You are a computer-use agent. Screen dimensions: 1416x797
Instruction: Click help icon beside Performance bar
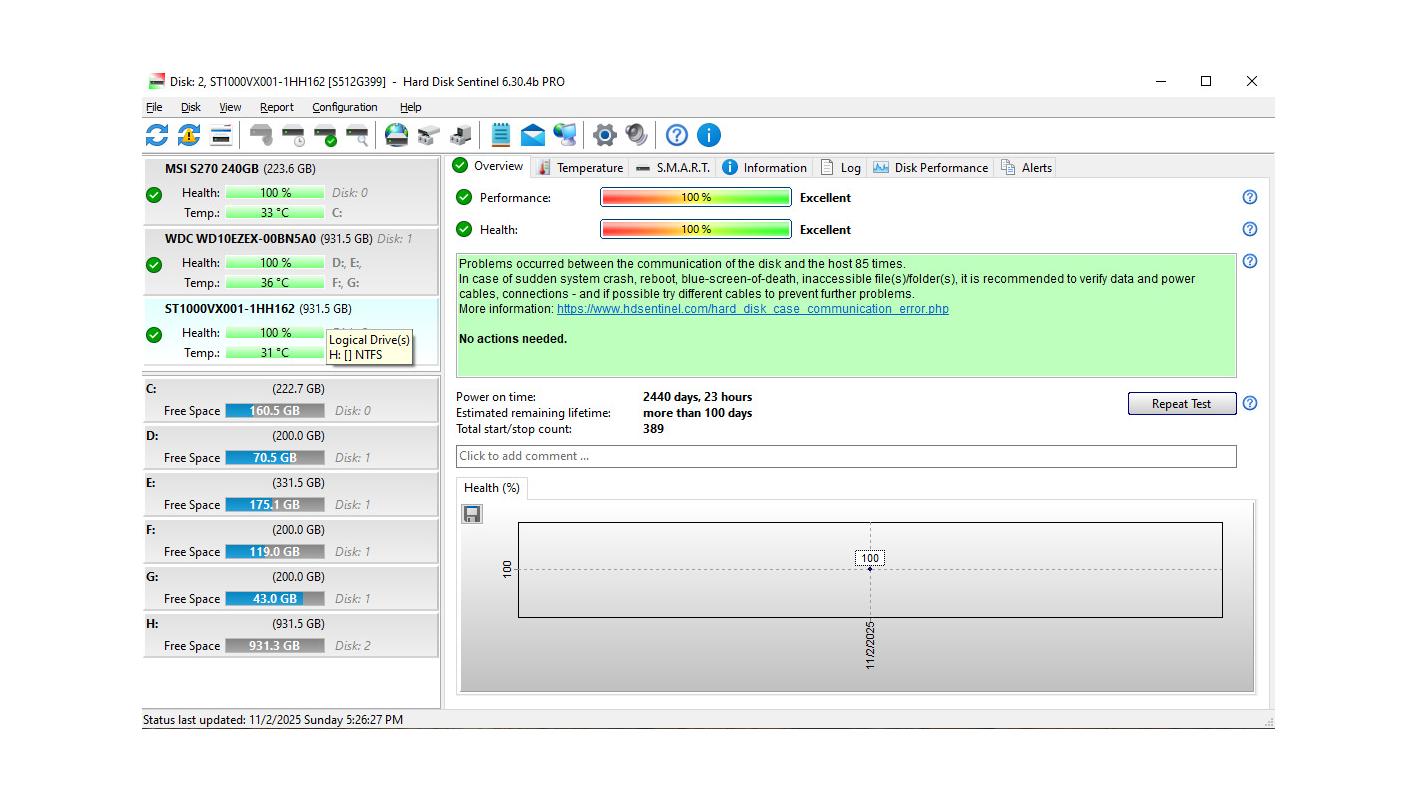1249,198
